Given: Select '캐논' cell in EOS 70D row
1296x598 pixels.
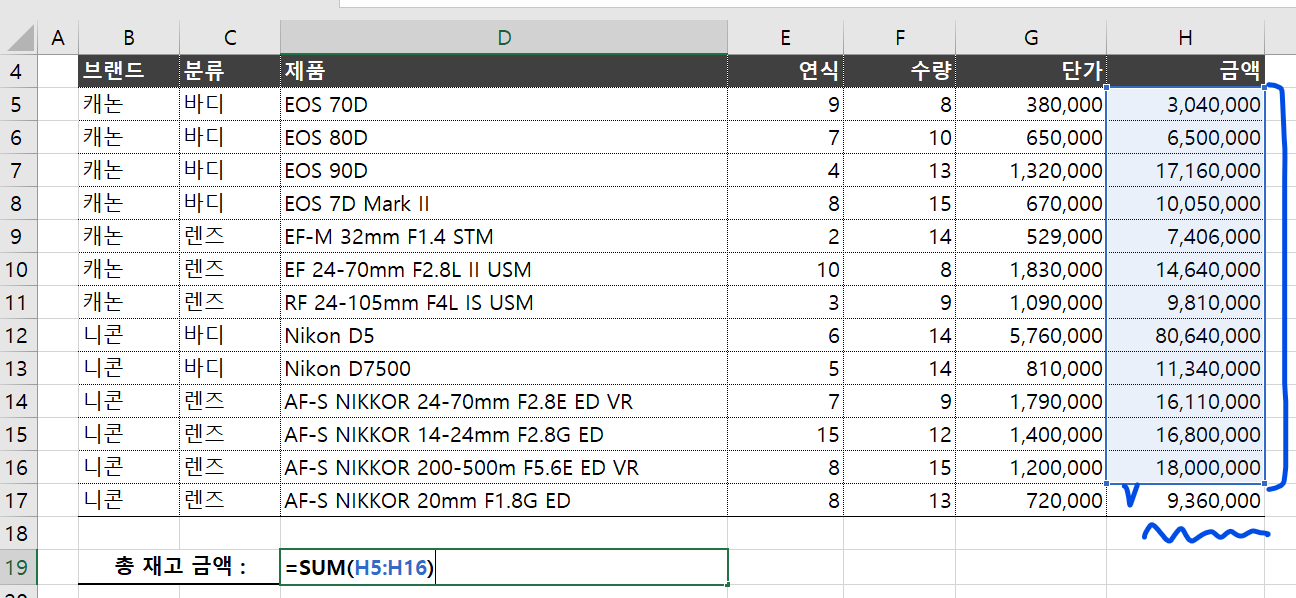Looking at the screenshot, I should tap(129, 104).
